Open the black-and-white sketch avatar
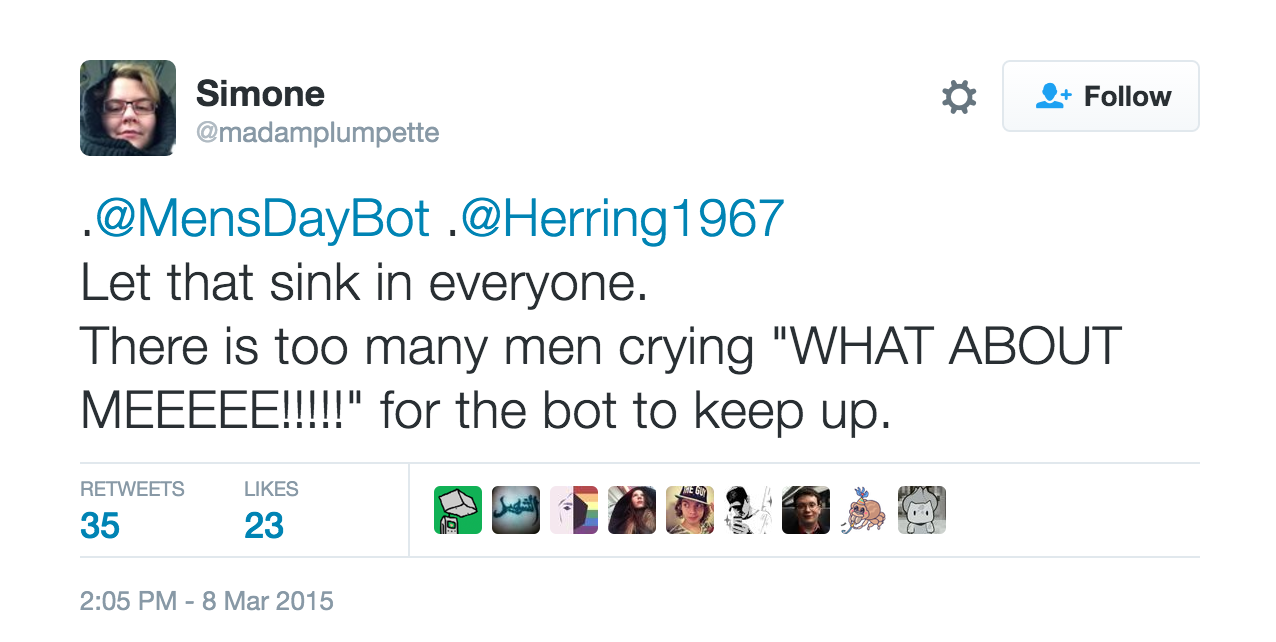The height and width of the screenshot is (642, 1276). [x=748, y=510]
